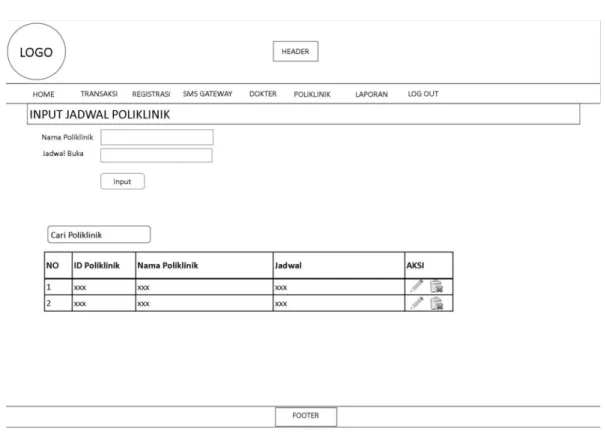This screenshot has height=438, width=606.
Task: Open the DOKTER menu
Action: coord(263,94)
